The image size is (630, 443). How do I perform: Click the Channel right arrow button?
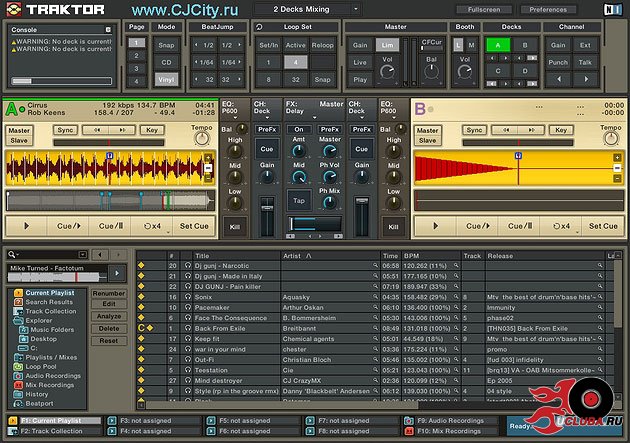(586, 79)
